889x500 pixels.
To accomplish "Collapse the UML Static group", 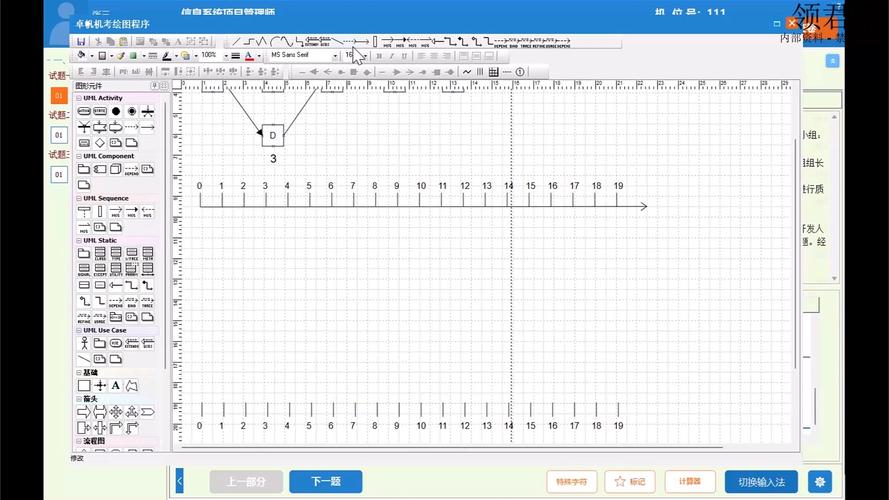I will 79,240.
